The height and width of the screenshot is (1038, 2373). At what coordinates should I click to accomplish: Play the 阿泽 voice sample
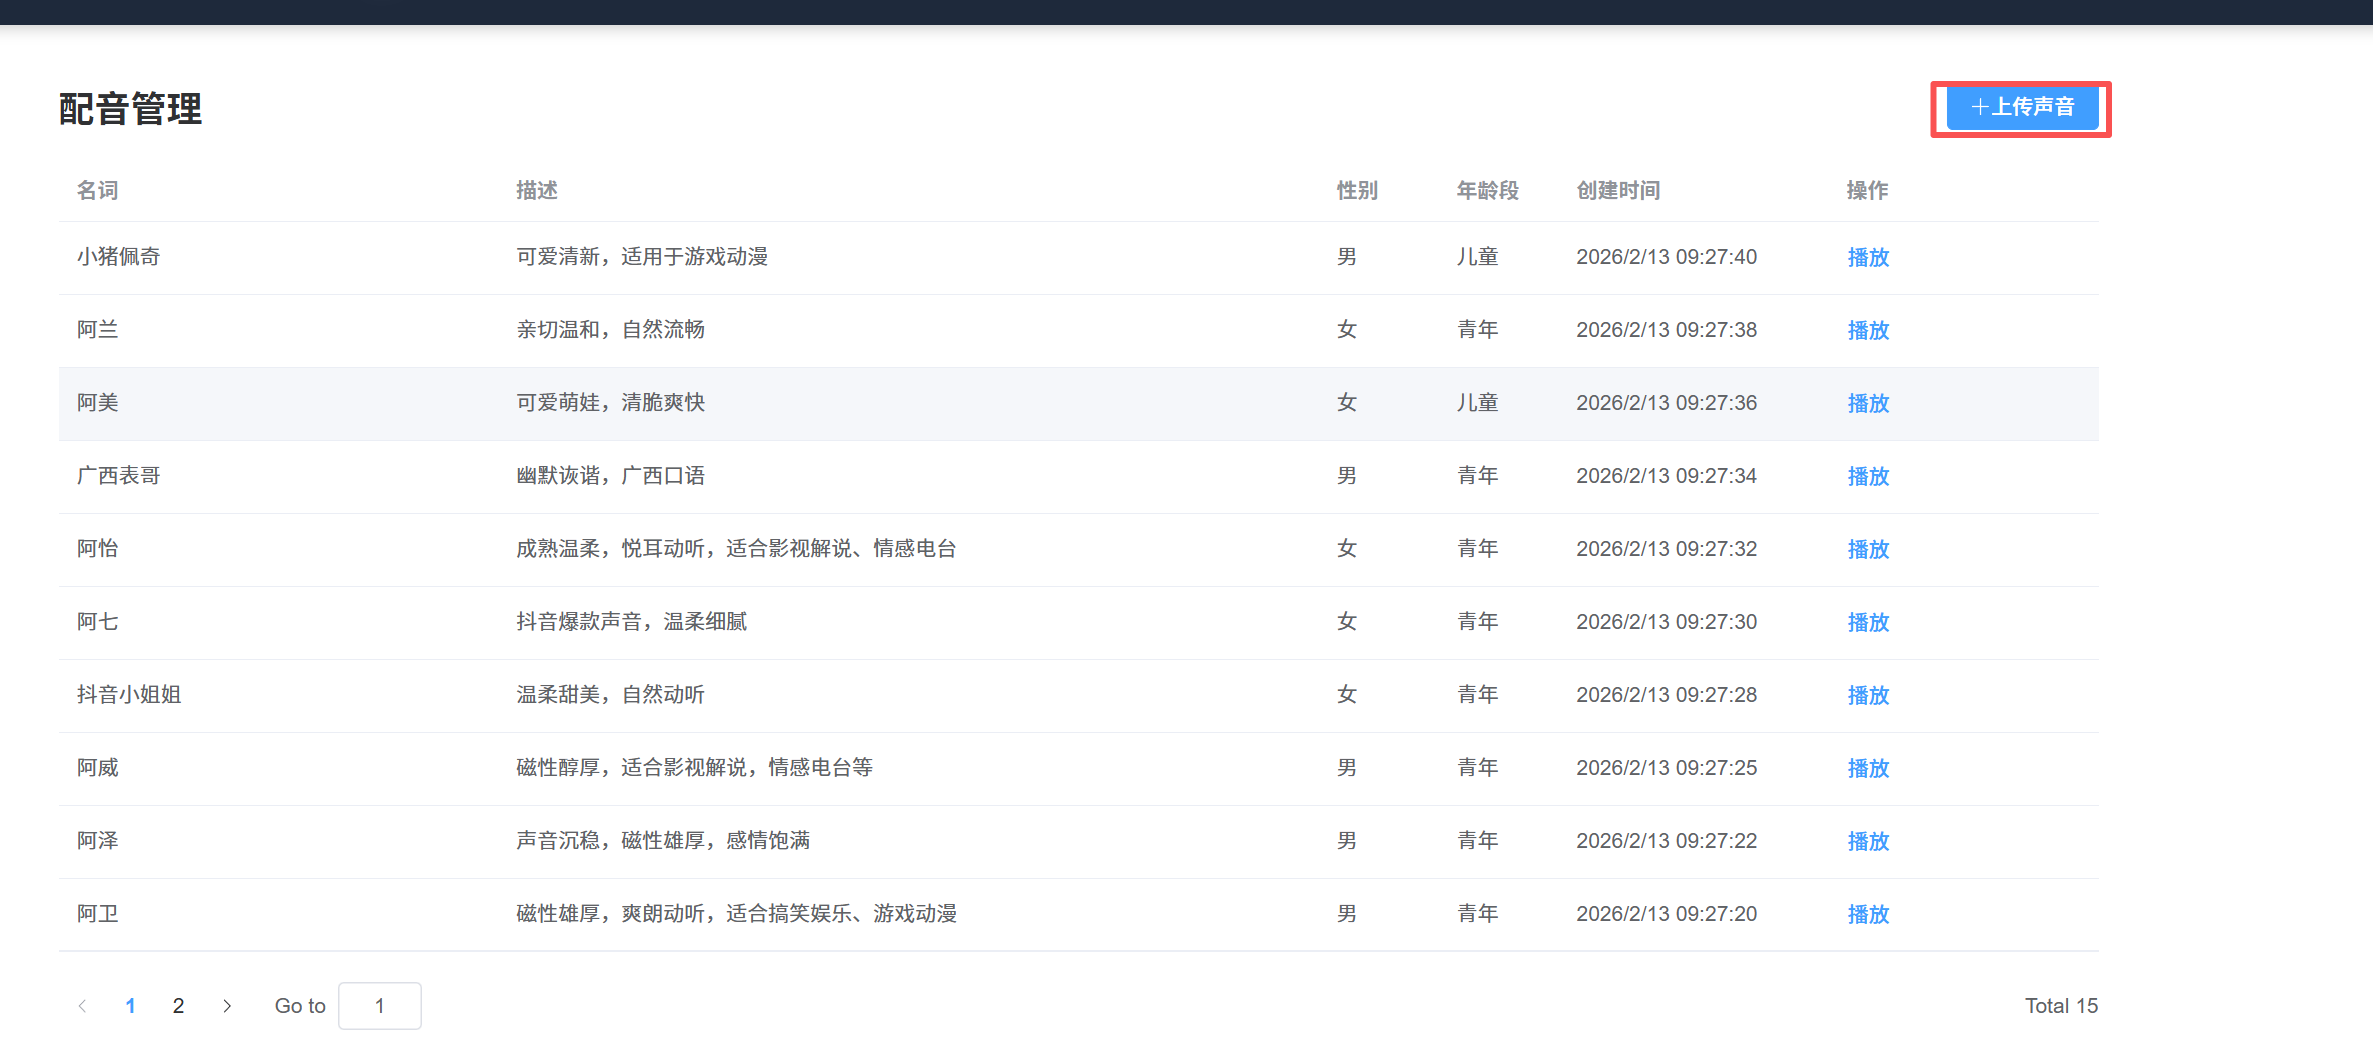[x=1867, y=842]
